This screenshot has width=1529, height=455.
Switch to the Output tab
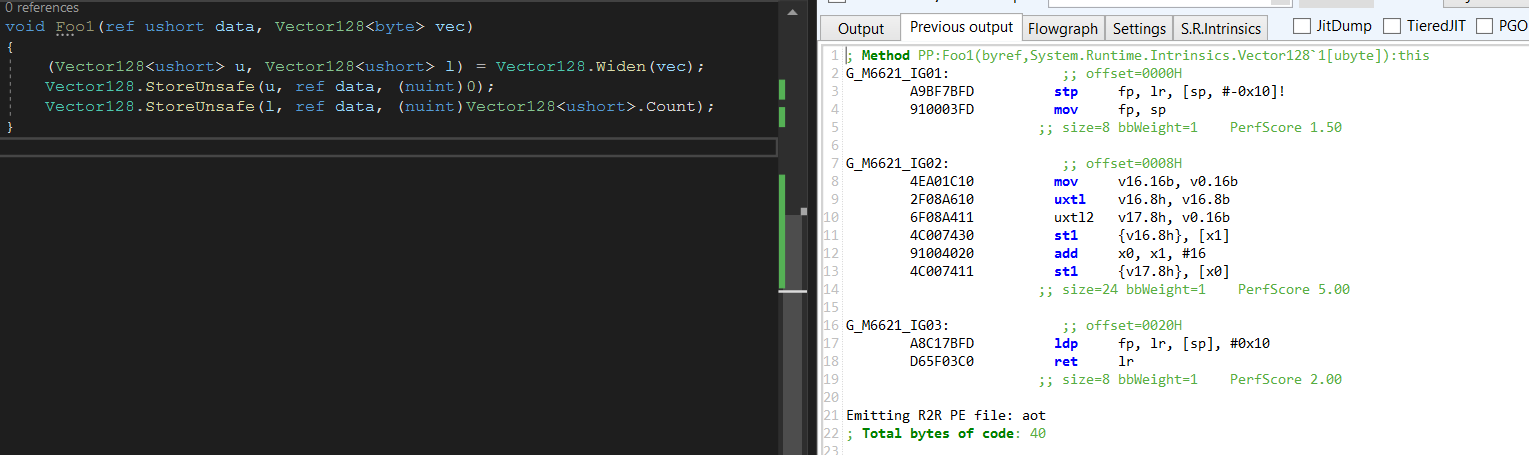861,29
